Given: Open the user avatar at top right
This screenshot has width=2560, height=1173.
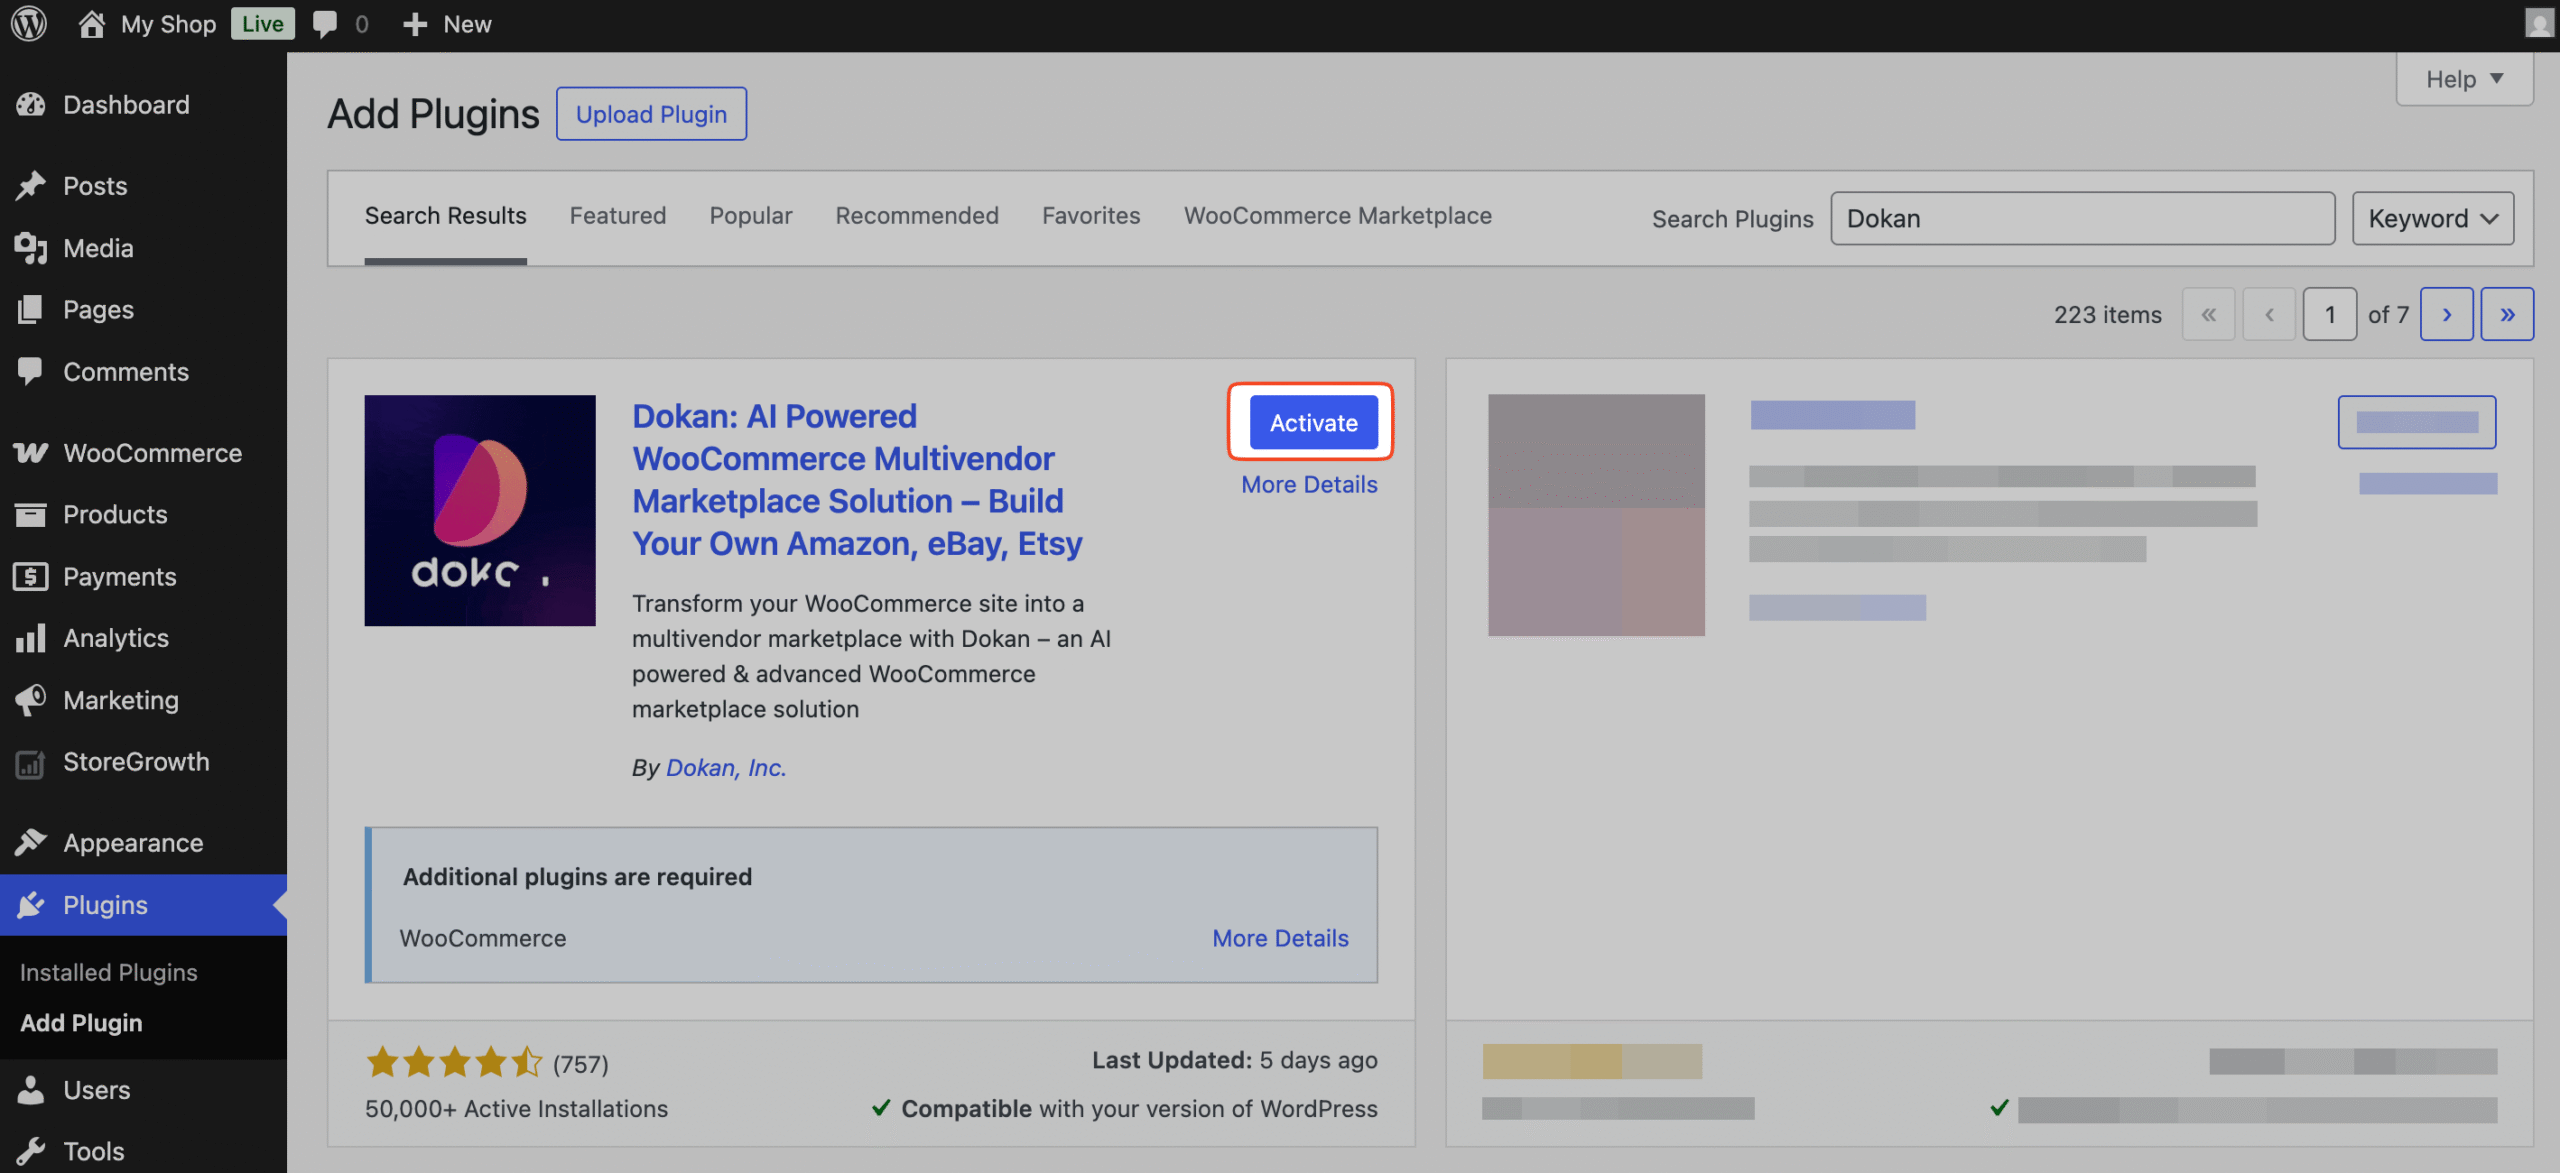Looking at the screenshot, I should (x=2538, y=23).
